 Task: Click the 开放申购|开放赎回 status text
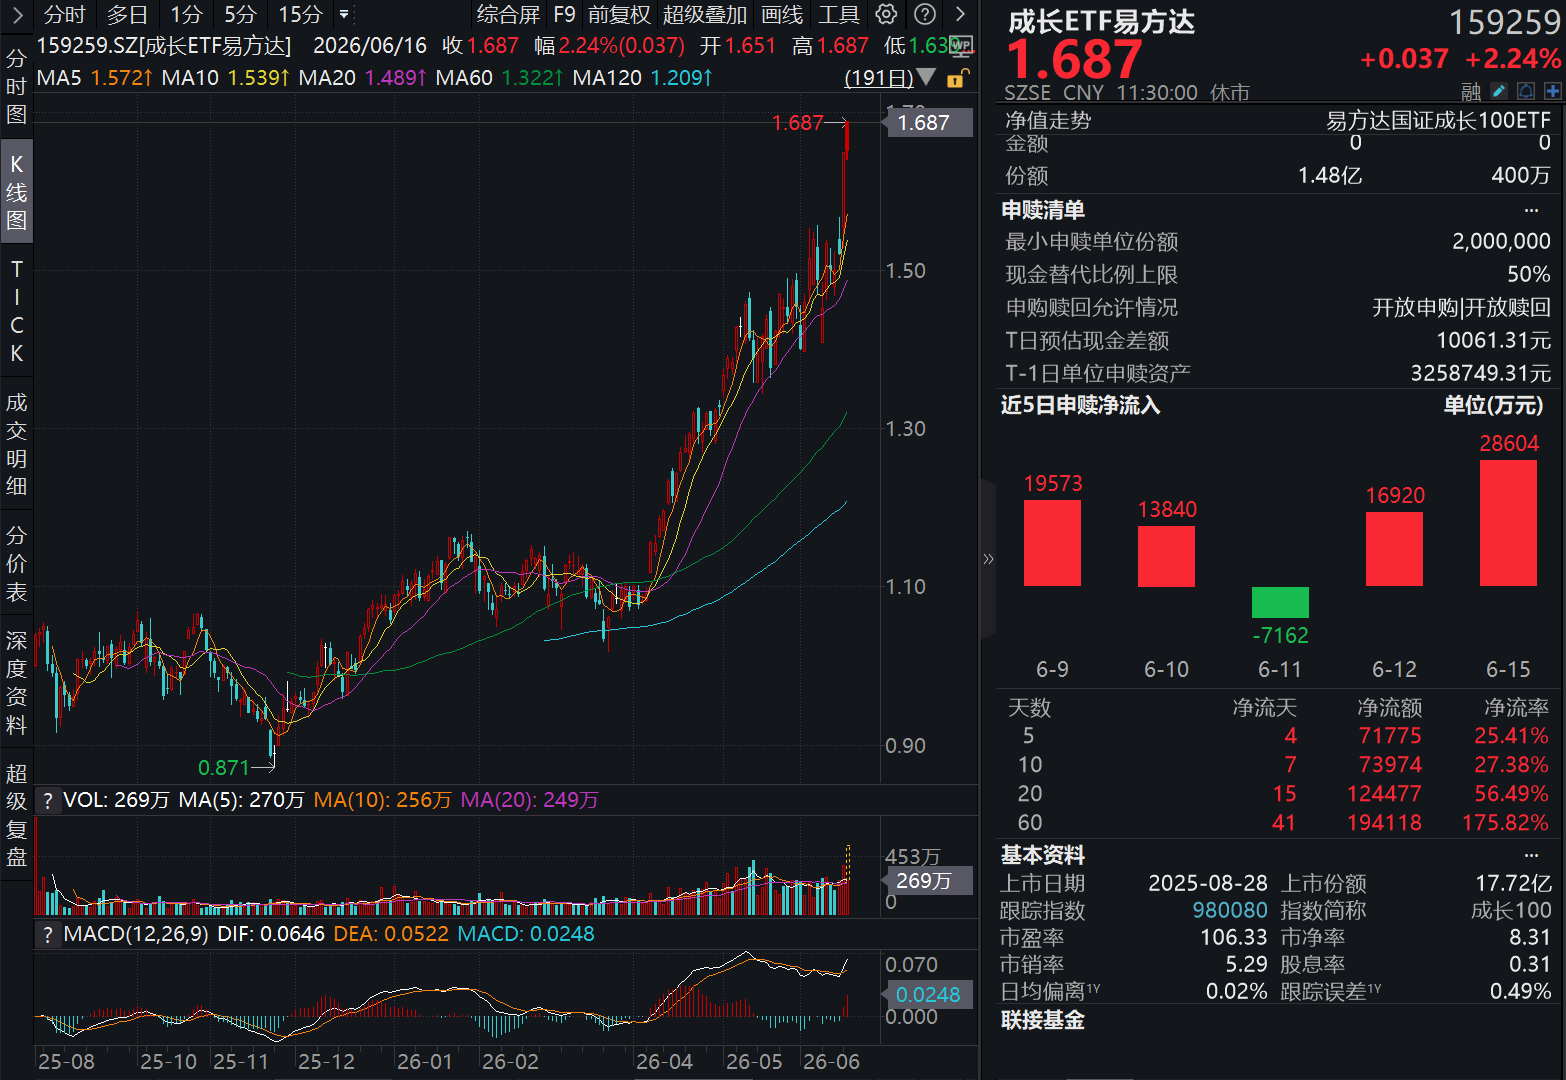pos(1461,307)
